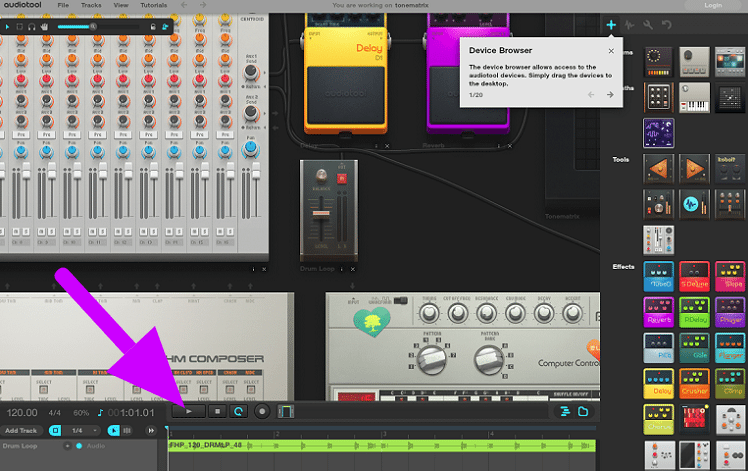This screenshot has width=748, height=471.
Task: Toggle the desktop lock icon
Action: (153, 27)
